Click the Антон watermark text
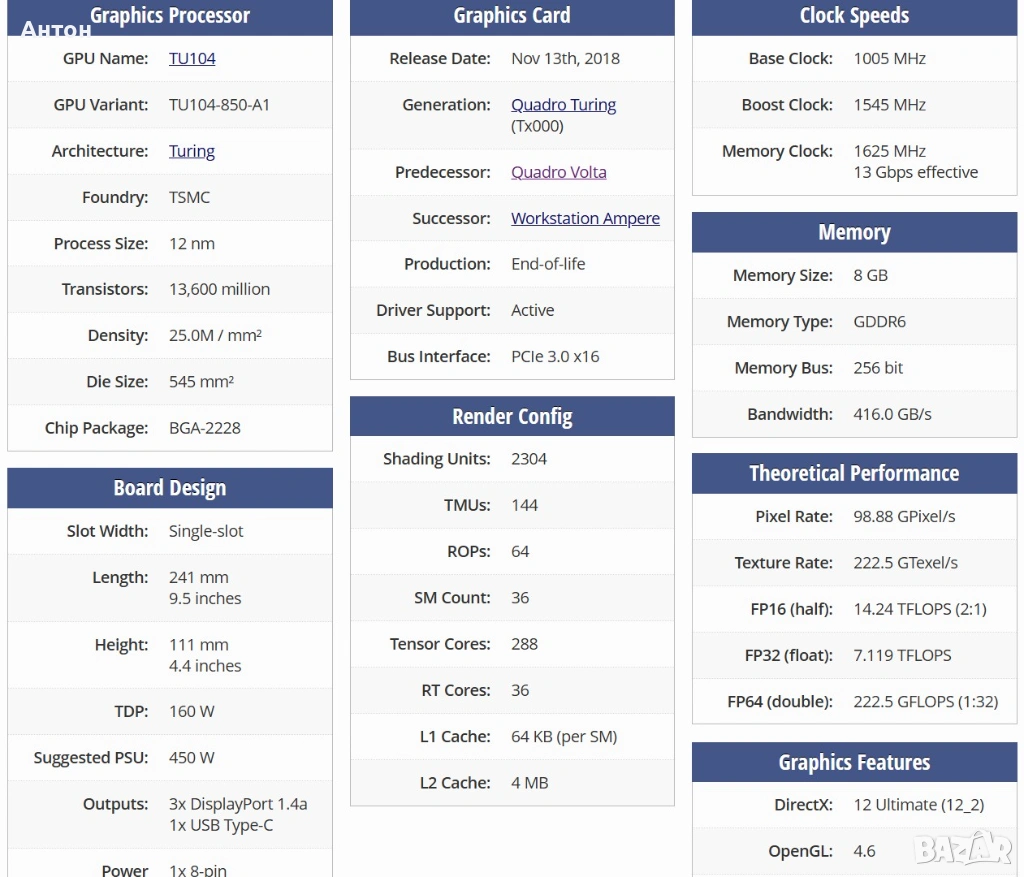 pyautogui.click(x=56, y=29)
